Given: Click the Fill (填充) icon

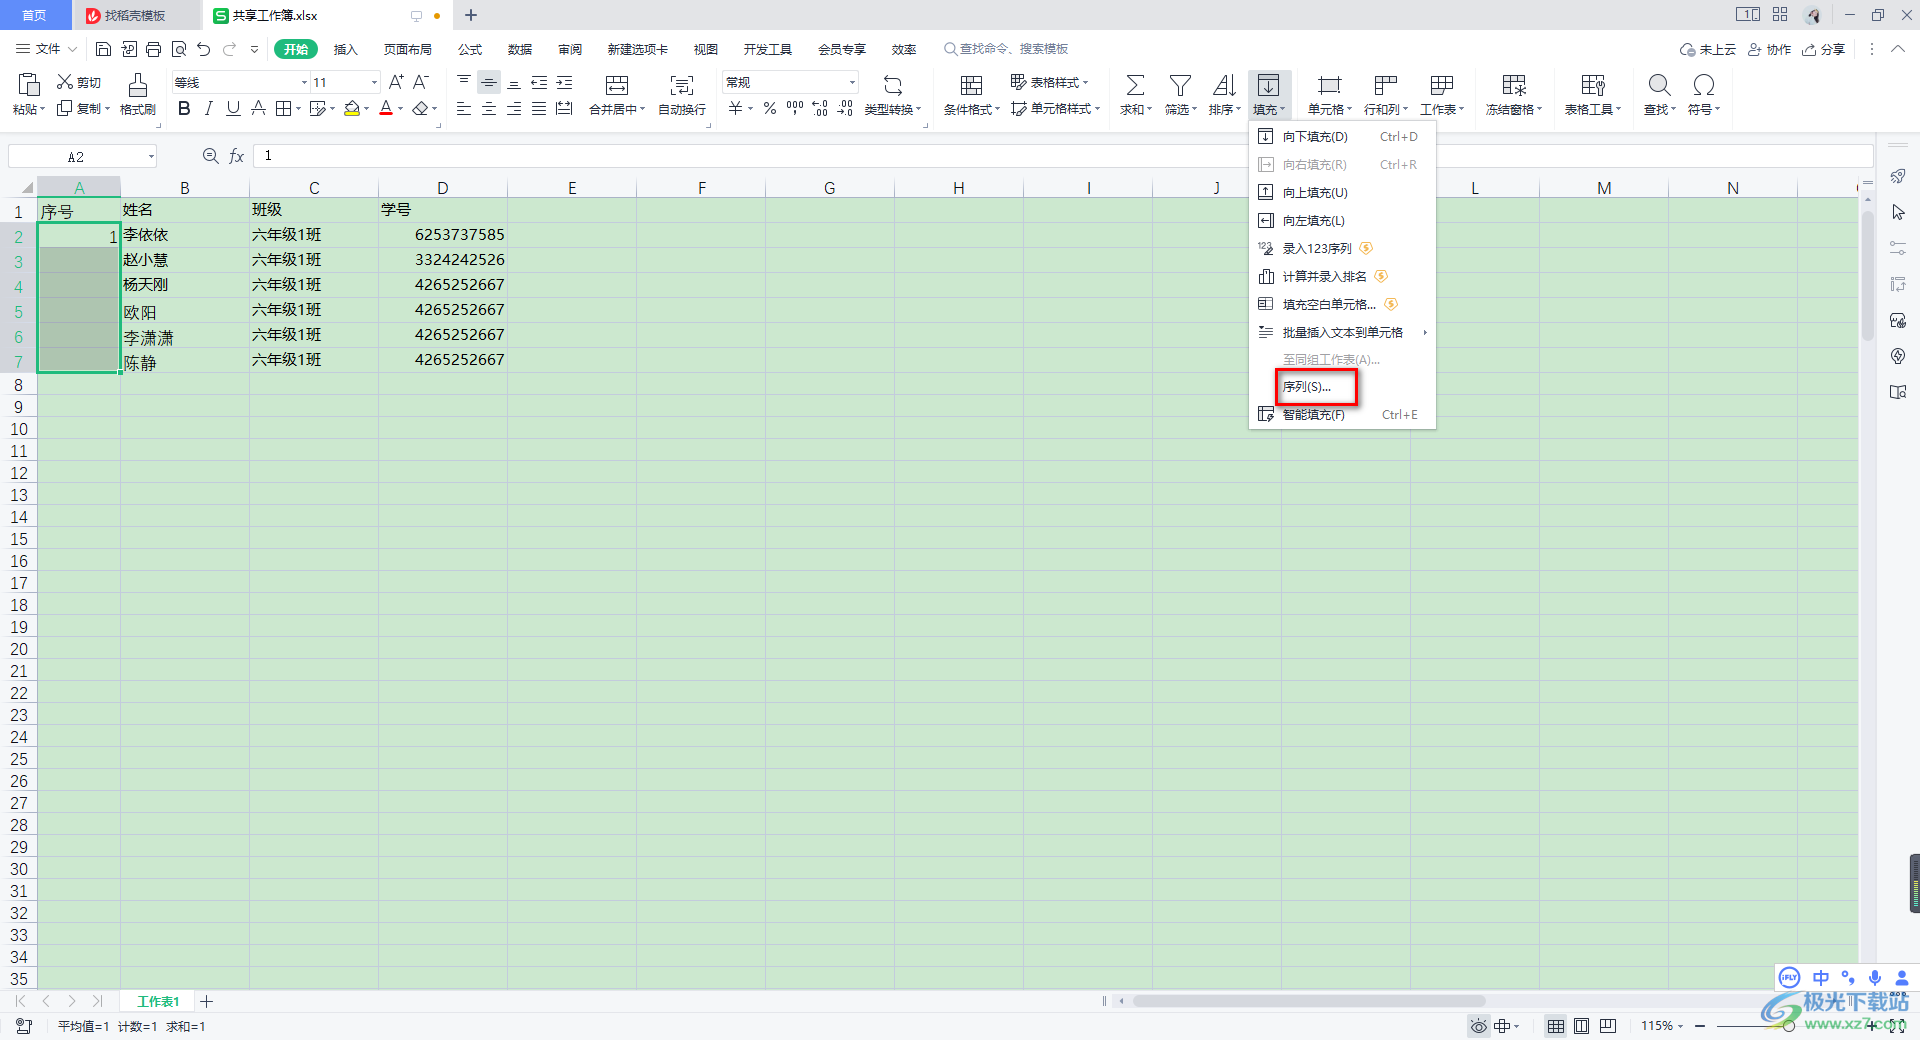Looking at the screenshot, I should (1268, 85).
